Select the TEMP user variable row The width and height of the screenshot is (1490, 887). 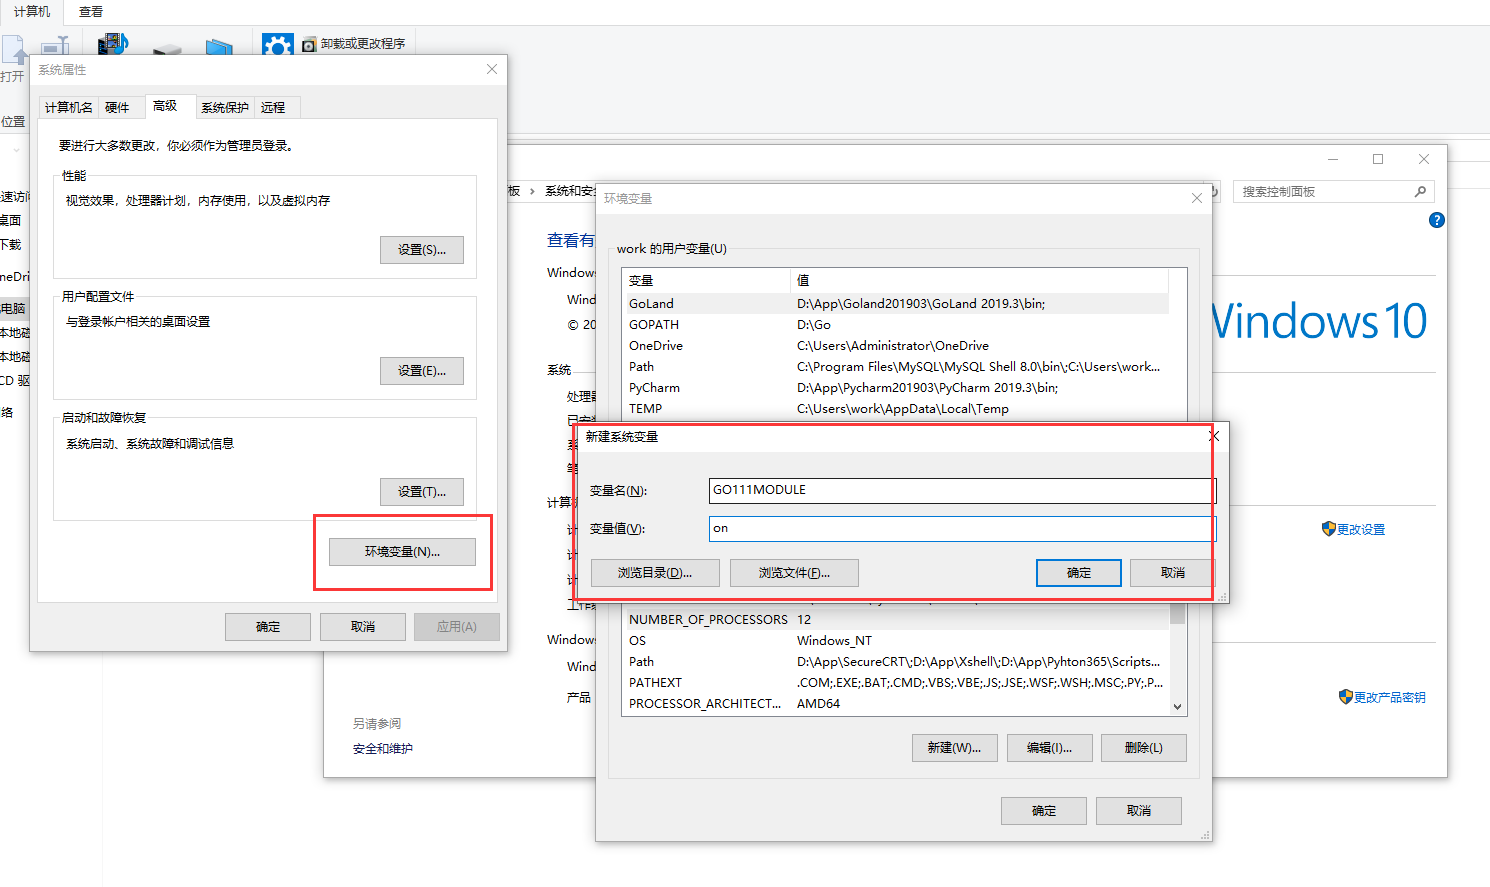(x=895, y=409)
